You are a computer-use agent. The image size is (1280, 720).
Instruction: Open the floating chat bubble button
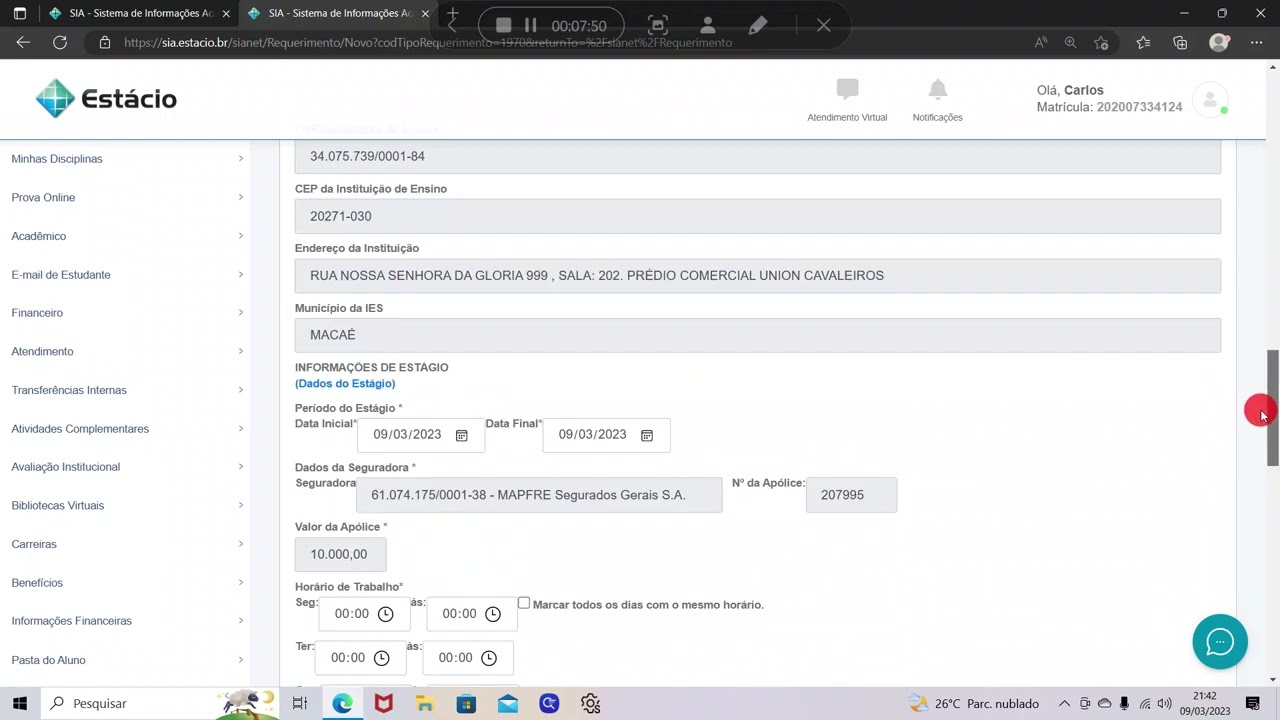point(1220,642)
